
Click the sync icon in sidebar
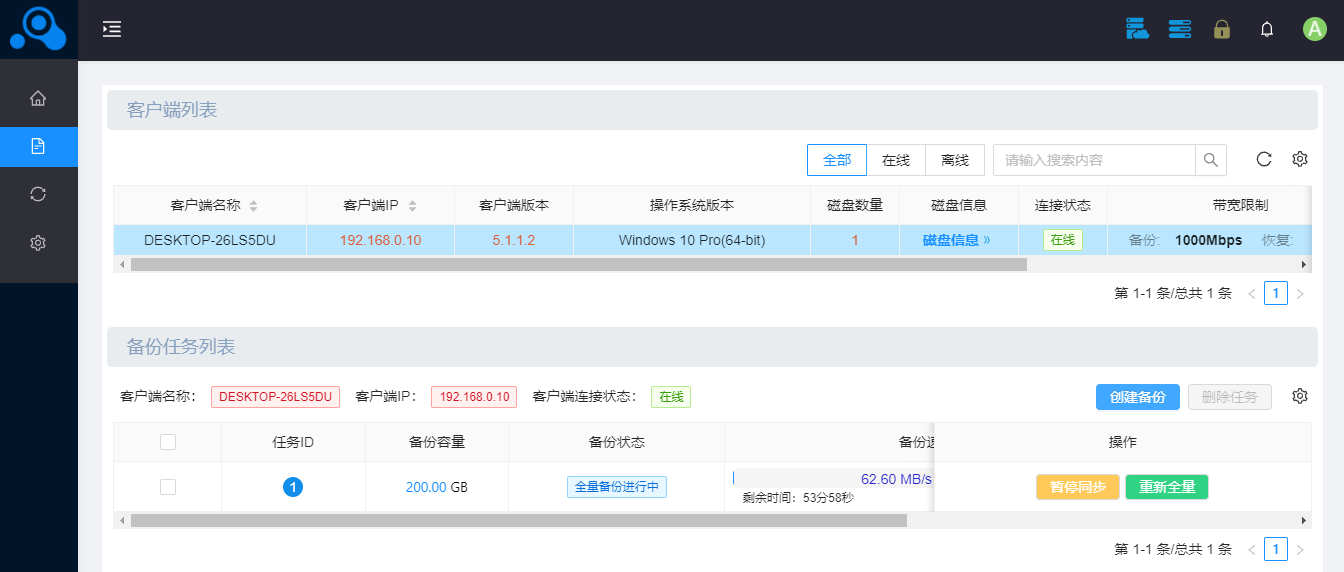pos(38,194)
